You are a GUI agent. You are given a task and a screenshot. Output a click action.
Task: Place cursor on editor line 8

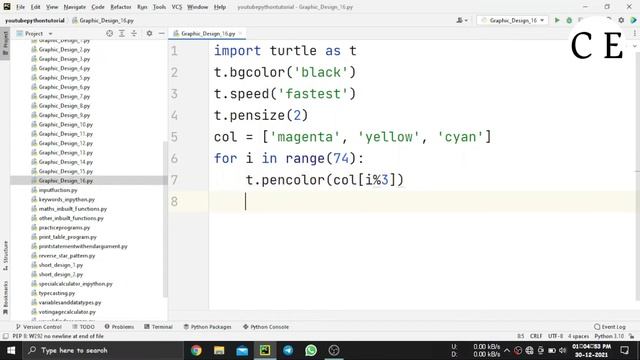422,201
